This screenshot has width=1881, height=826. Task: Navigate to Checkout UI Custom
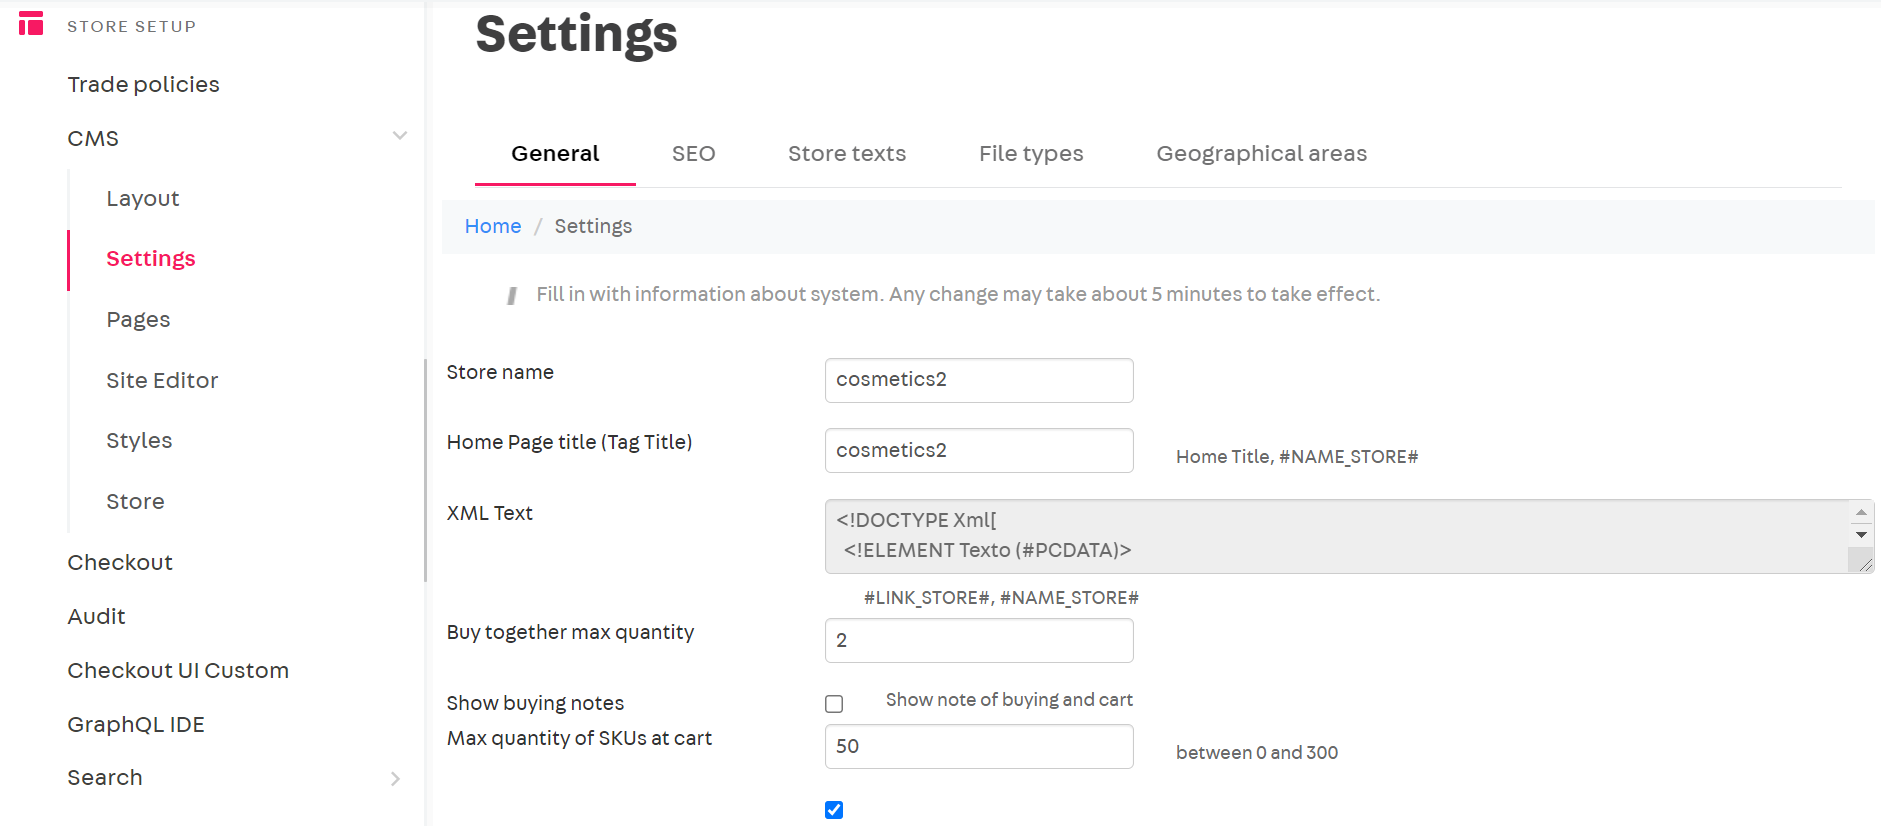point(178,671)
